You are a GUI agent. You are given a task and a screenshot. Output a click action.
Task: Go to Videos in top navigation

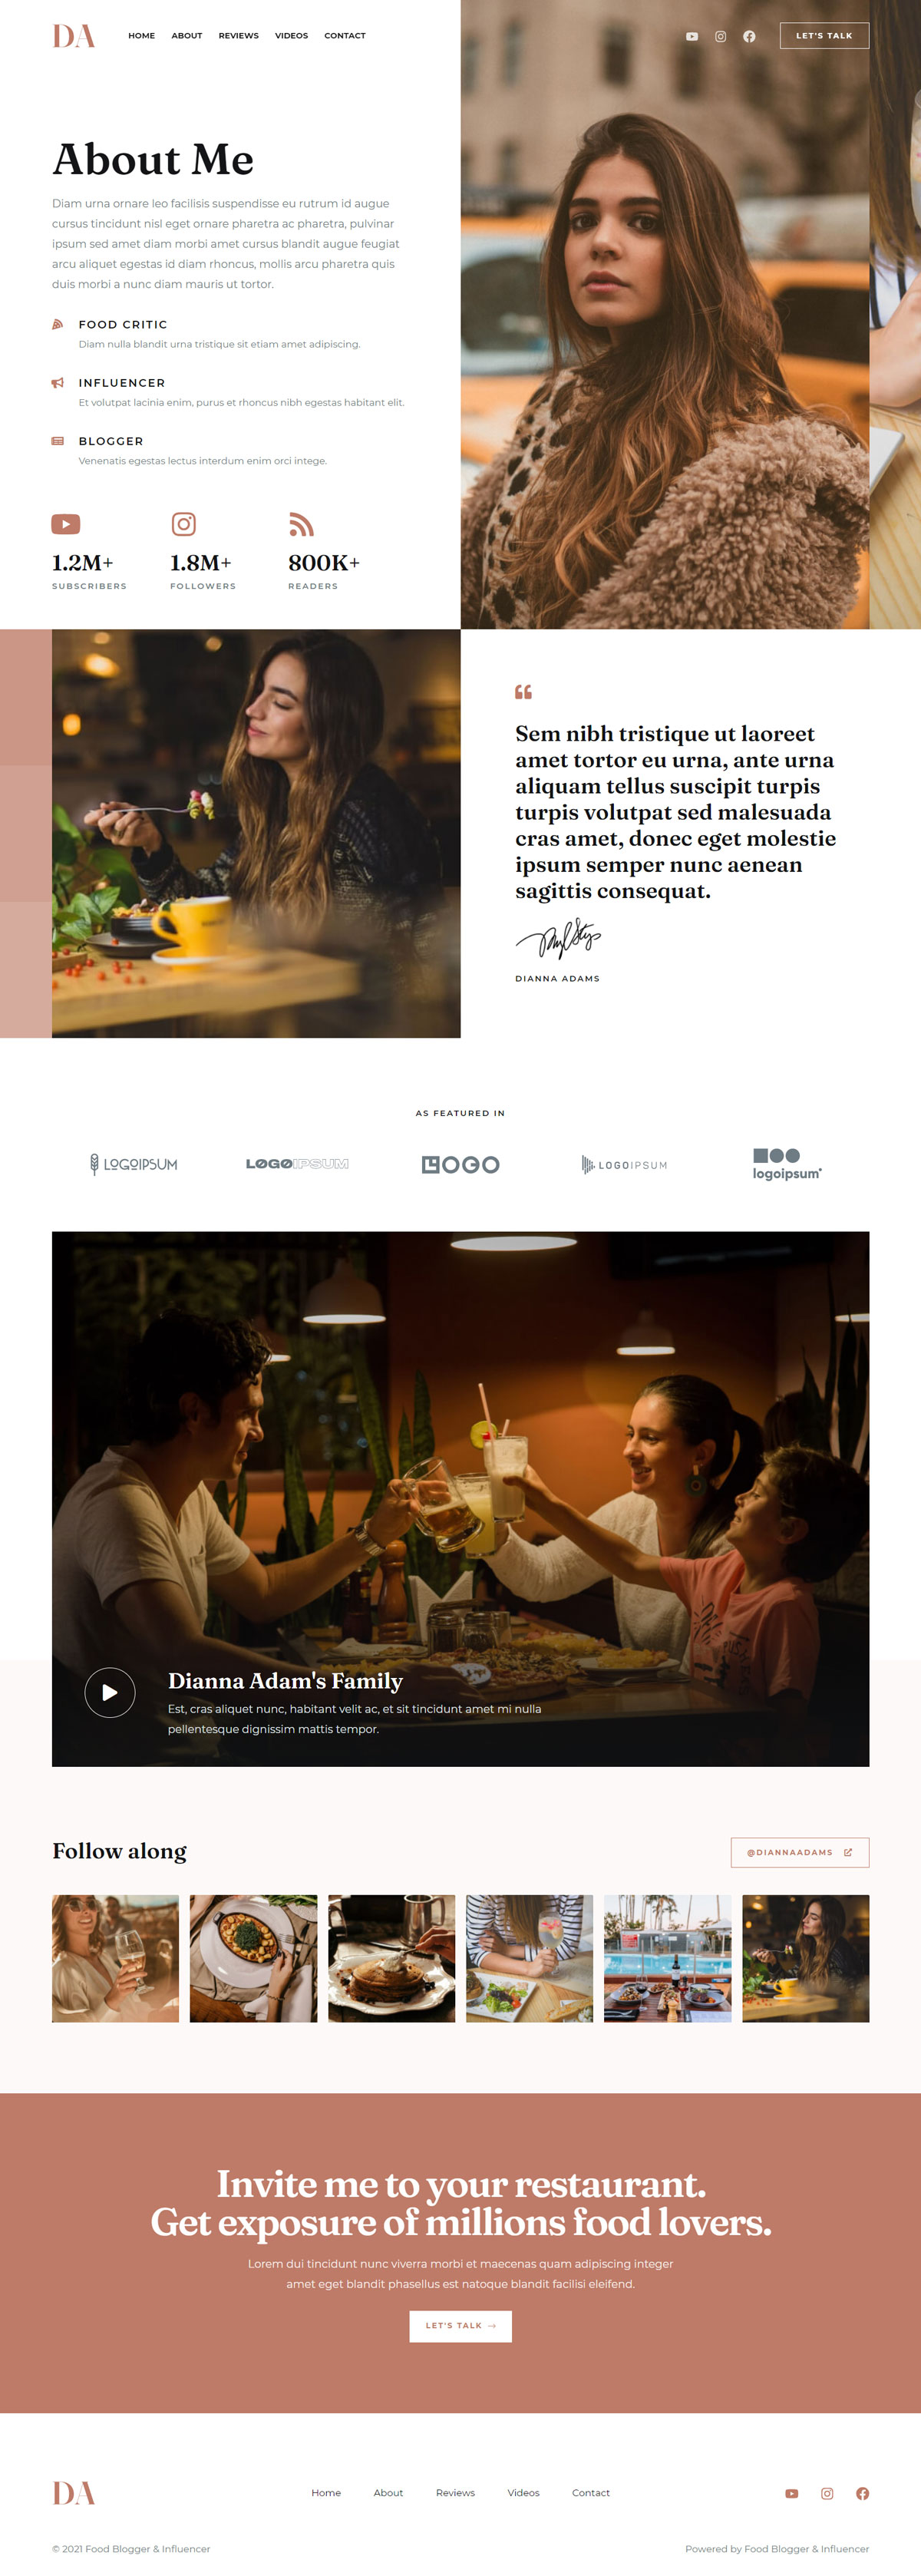(x=291, y=36)
